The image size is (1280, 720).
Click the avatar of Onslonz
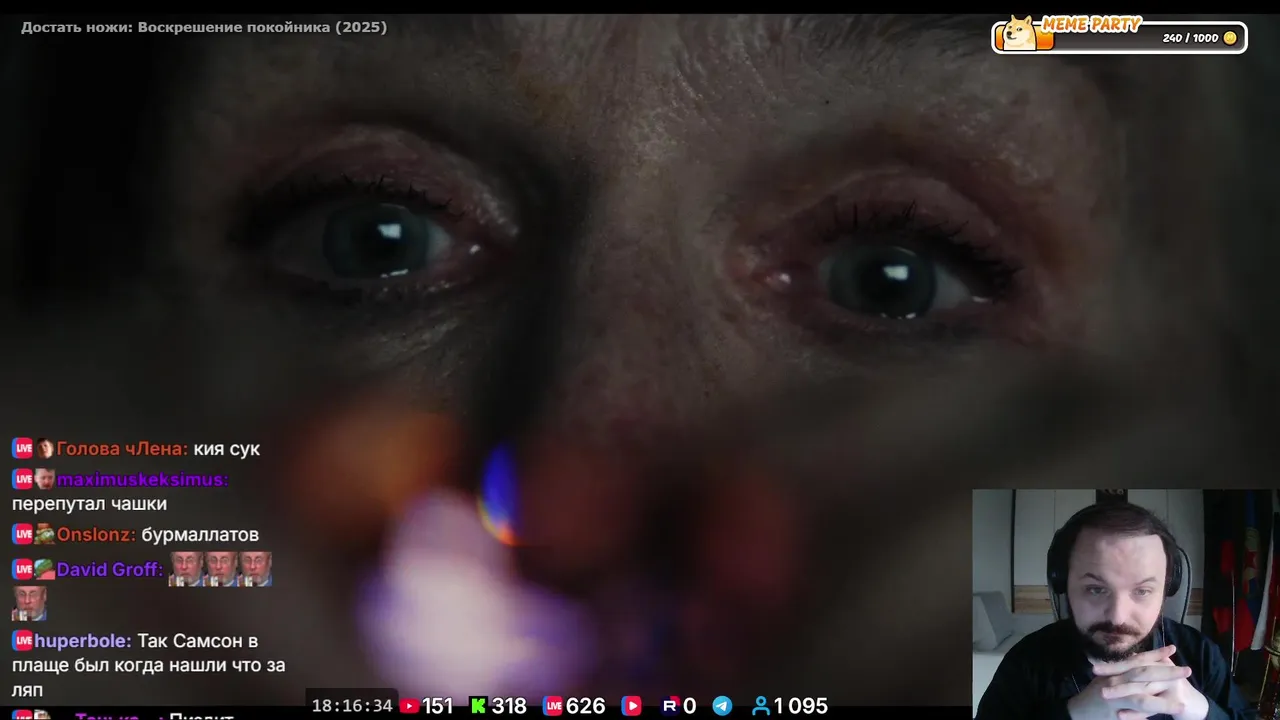[x=45, y=535]
